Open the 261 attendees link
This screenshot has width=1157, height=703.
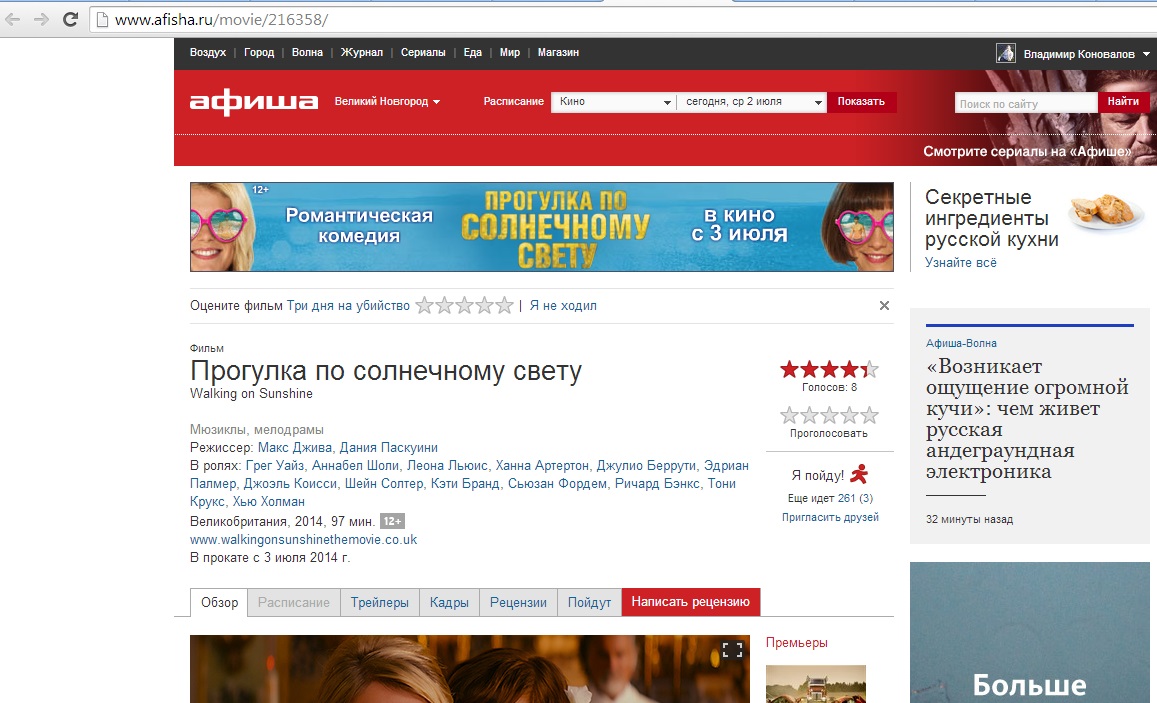pyautogui.click(x=846, y=499)
